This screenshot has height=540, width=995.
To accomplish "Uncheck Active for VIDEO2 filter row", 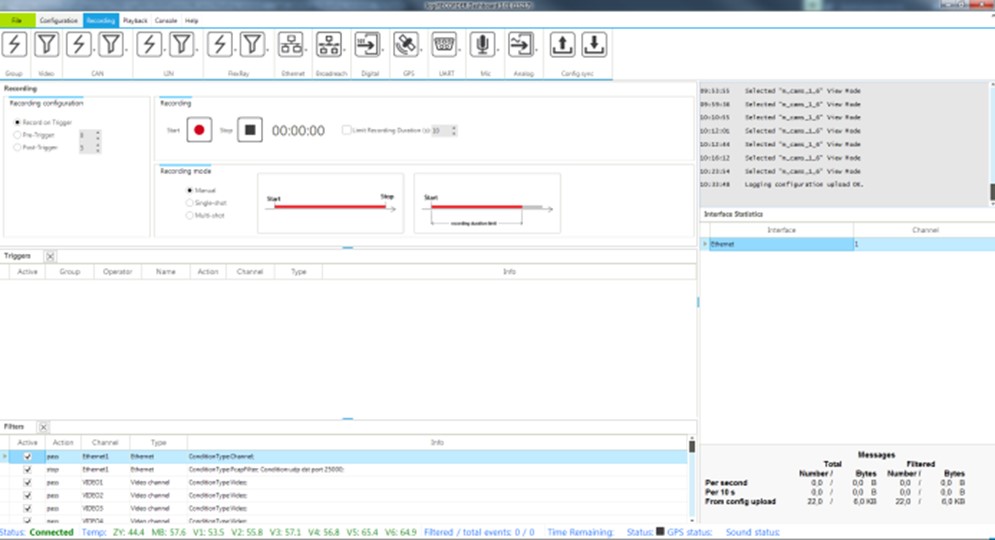I will pos(27,496).
